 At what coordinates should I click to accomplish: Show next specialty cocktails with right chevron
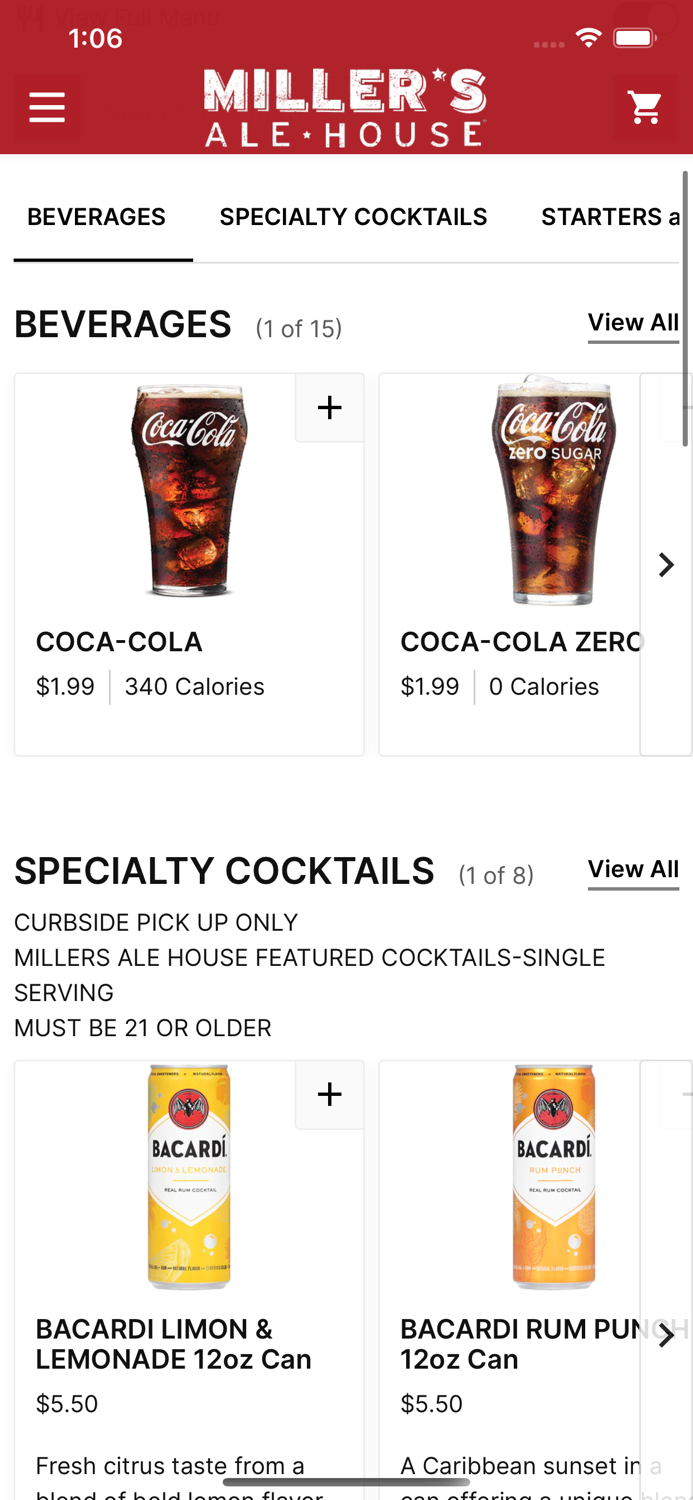click(666, 1336)
